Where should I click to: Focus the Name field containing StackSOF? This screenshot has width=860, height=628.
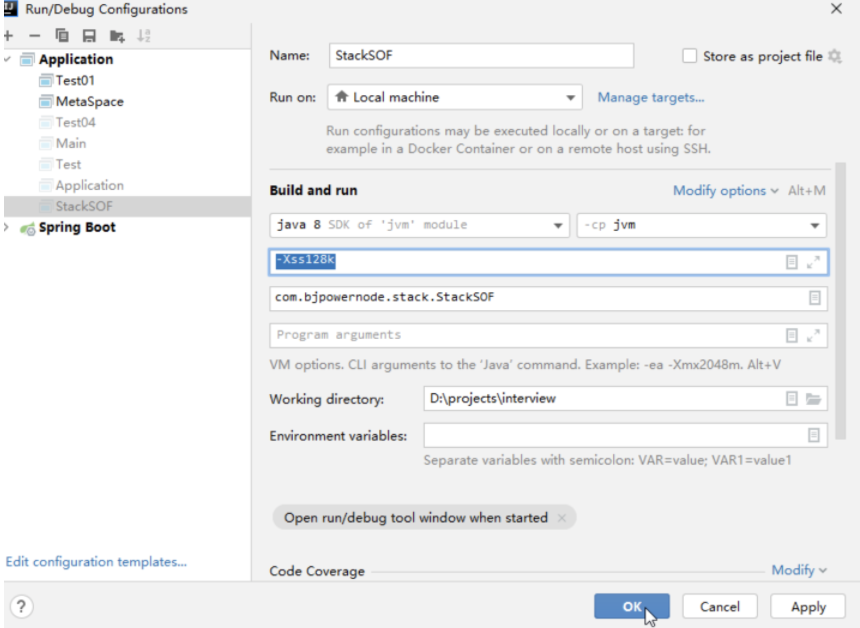tap(482, 56)
